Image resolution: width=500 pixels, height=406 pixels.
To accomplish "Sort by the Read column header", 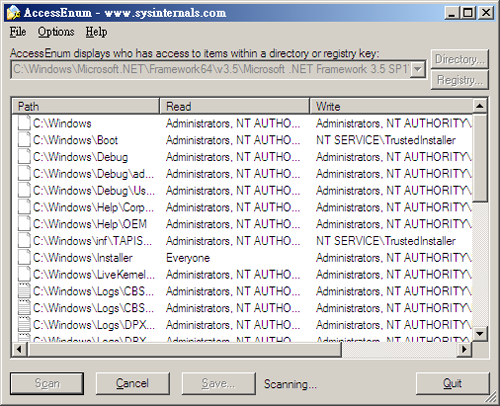I will (x=235, y=107).
